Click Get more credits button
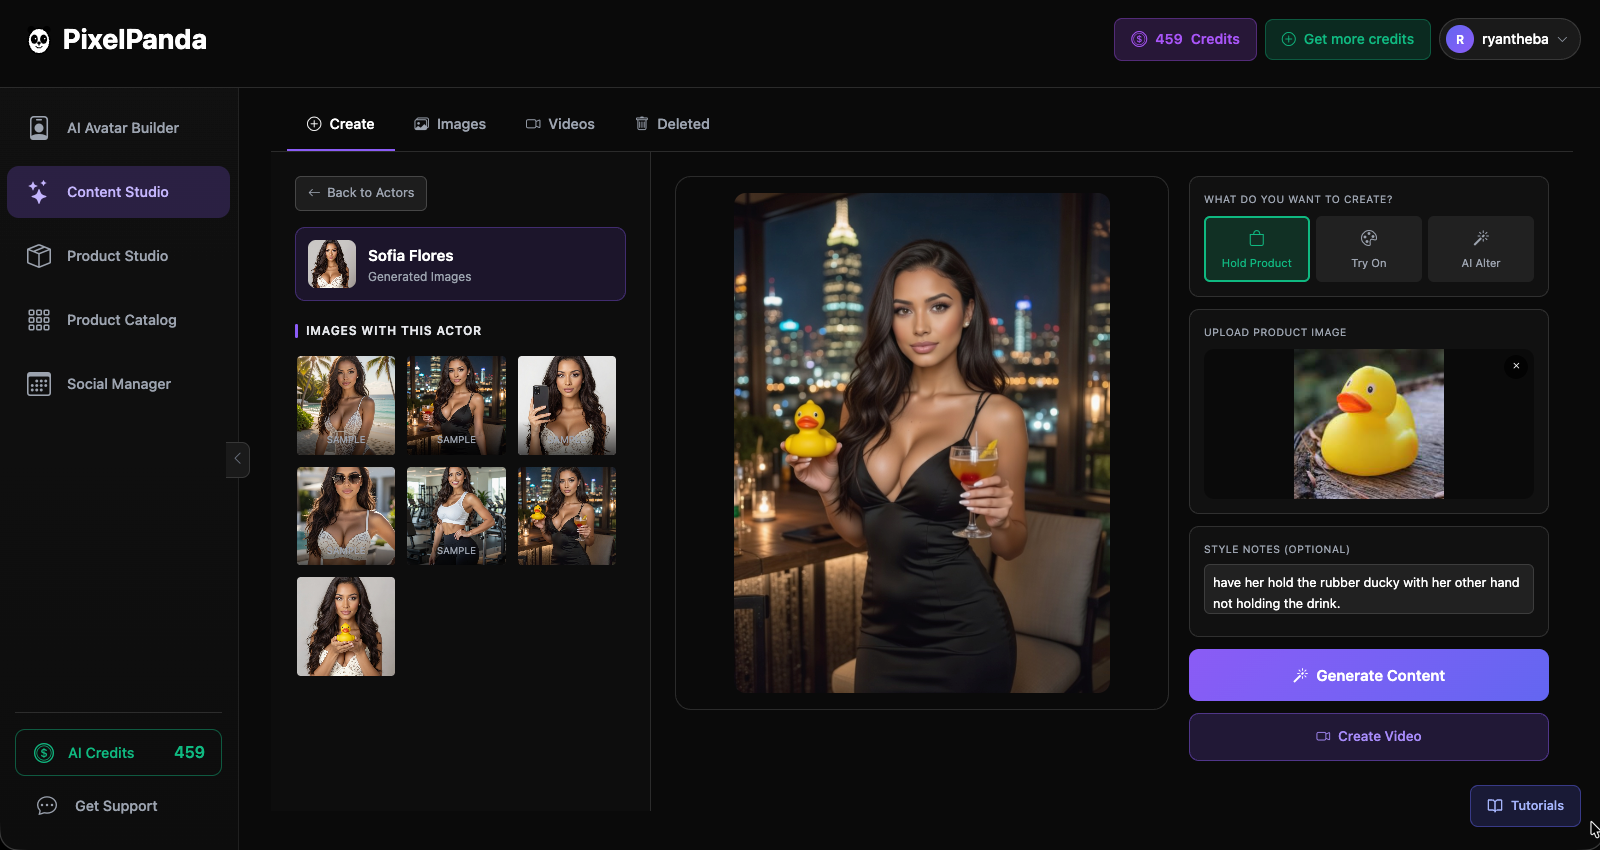This screenshot has width=1600, height=850. [1348, 39]
